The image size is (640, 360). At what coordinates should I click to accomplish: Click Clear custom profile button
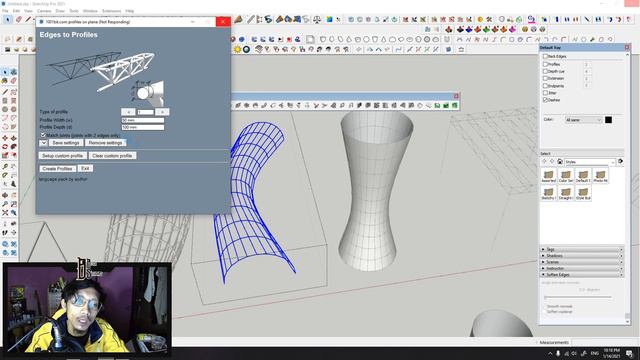pos(112,156)
